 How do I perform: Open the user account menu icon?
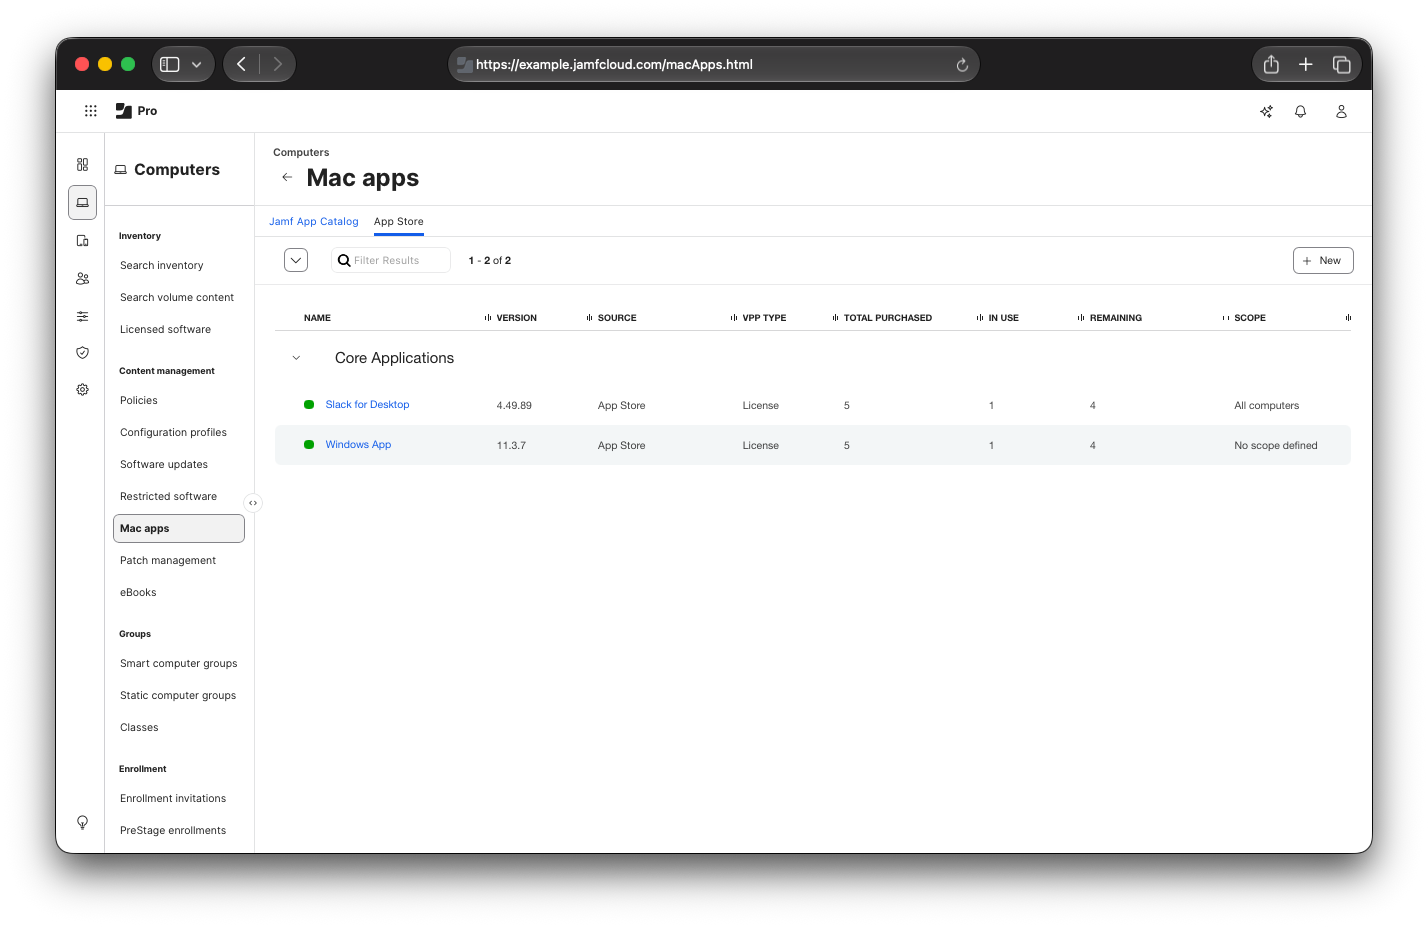pos(1341,111)
